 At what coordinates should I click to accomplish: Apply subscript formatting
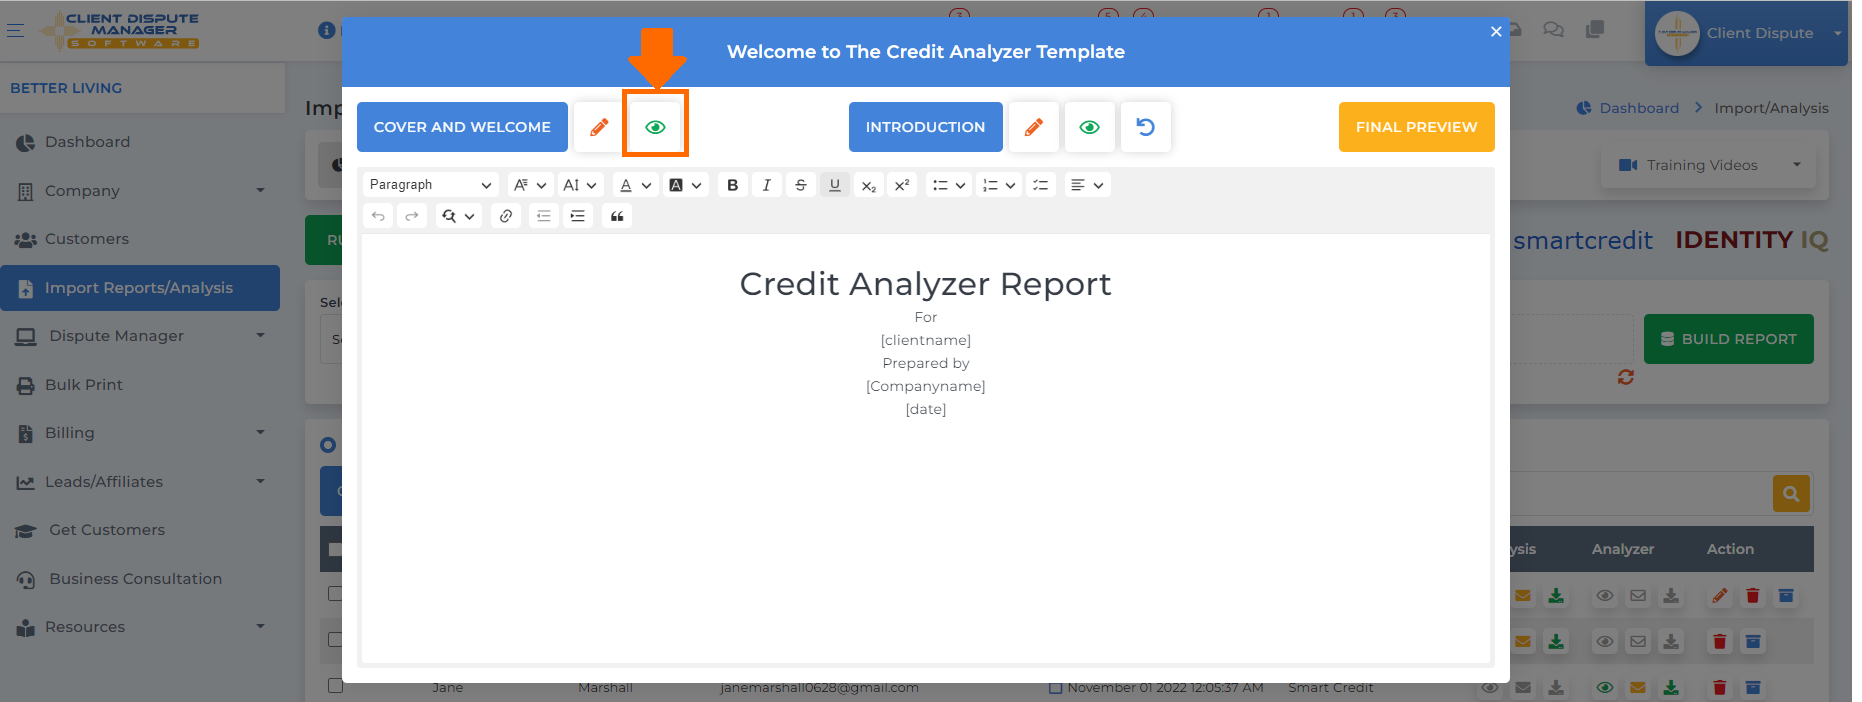point(869,185)
